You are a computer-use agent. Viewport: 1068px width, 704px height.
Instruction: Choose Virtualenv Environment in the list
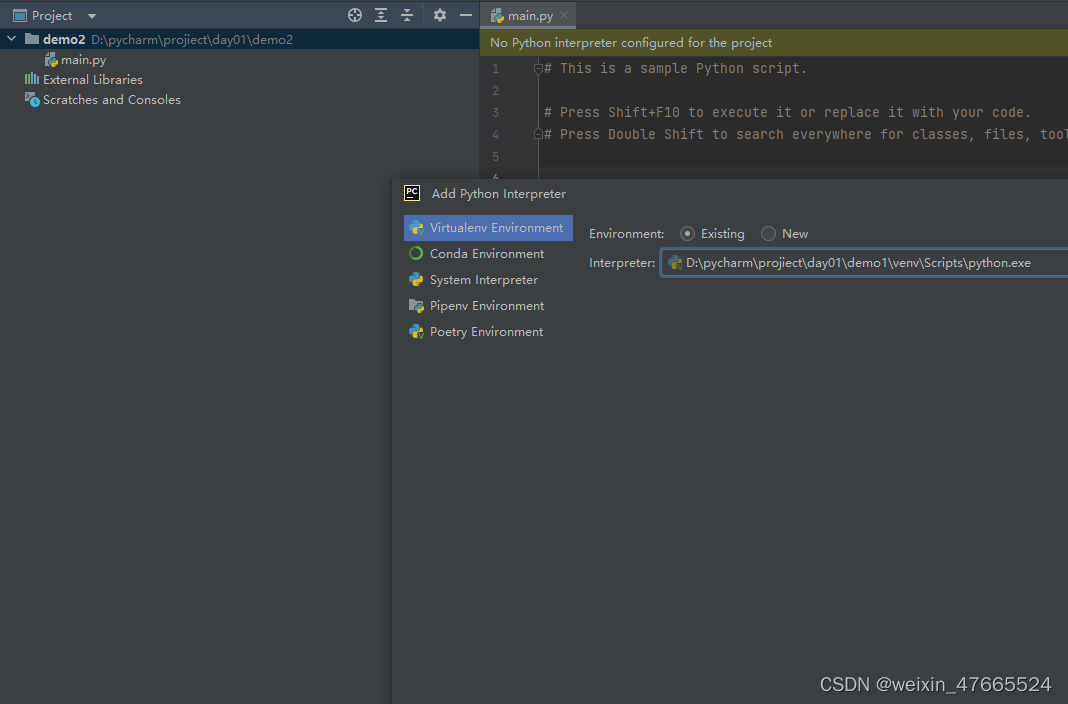click(x=488, y=228)
